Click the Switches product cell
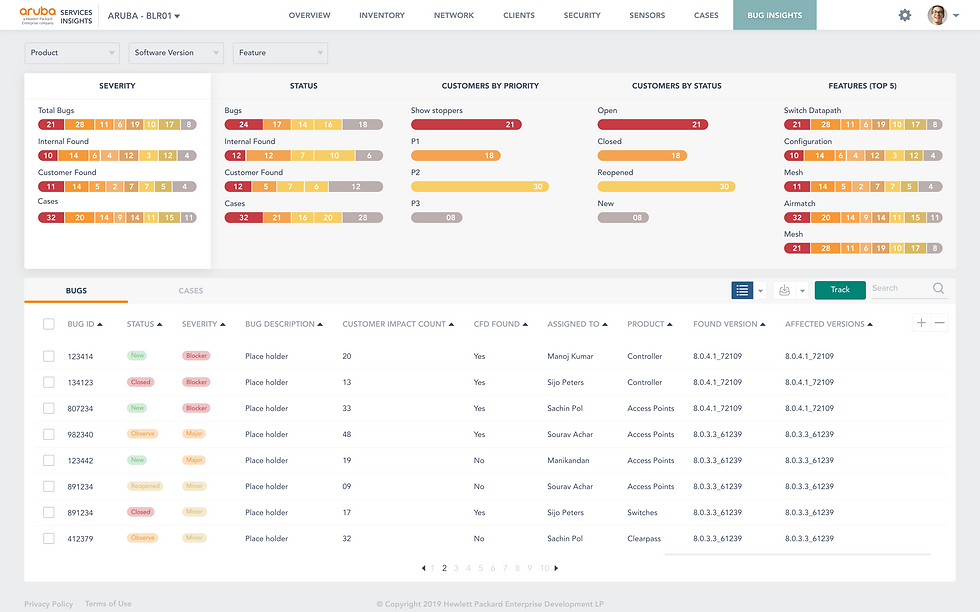Screen dimensions: 980x612 click(x=642, y=513)
